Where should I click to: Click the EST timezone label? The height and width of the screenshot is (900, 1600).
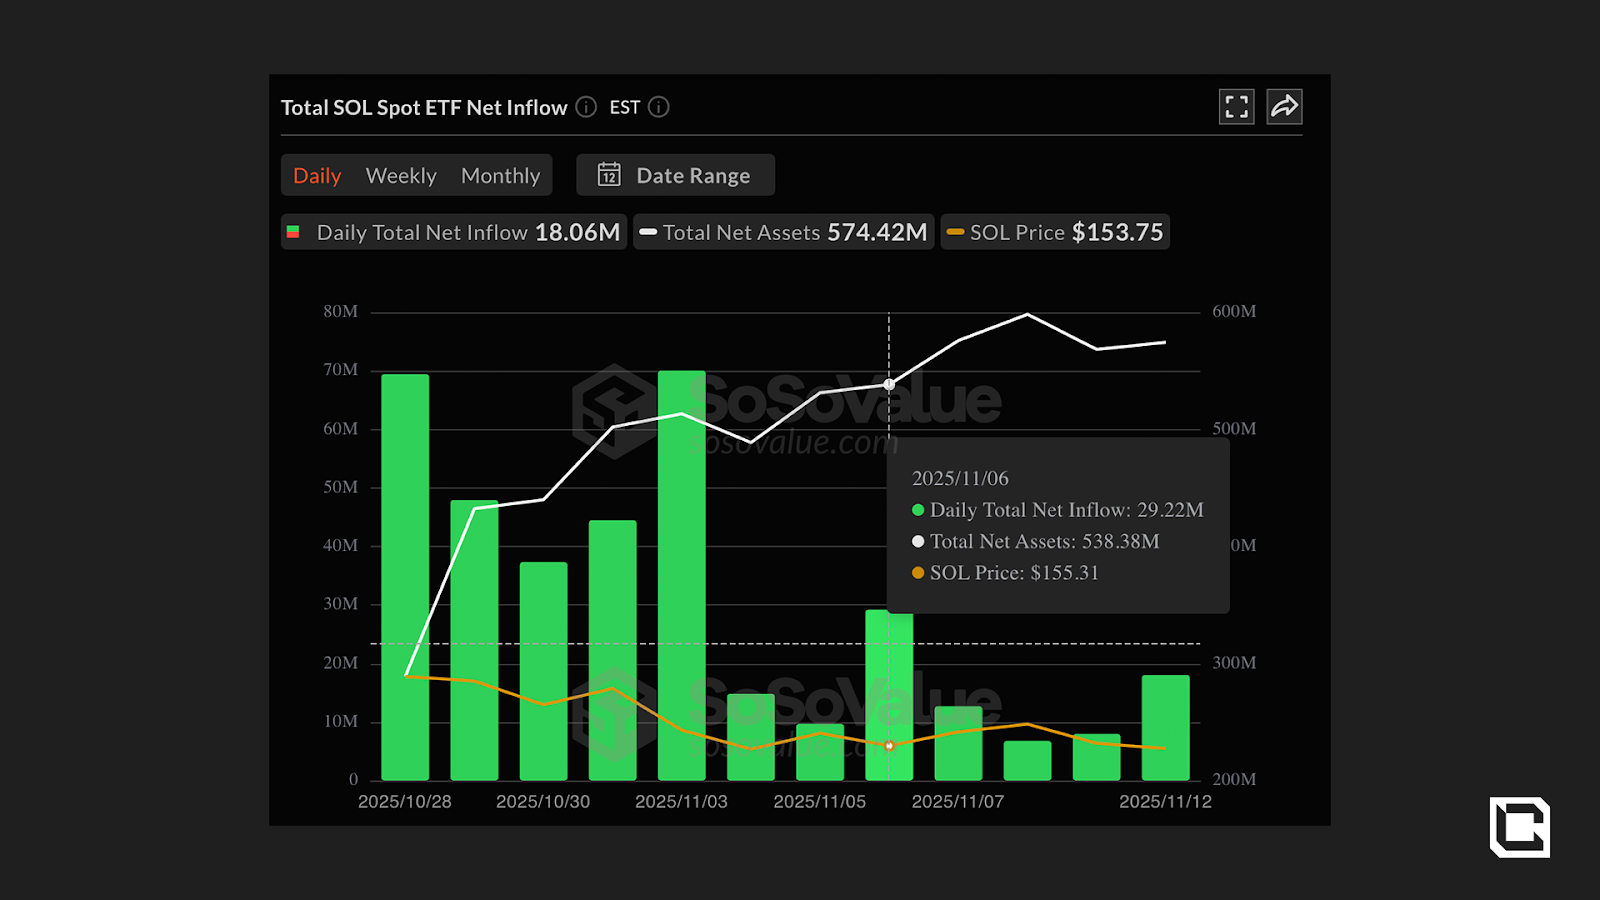click(x=625, y=107)
